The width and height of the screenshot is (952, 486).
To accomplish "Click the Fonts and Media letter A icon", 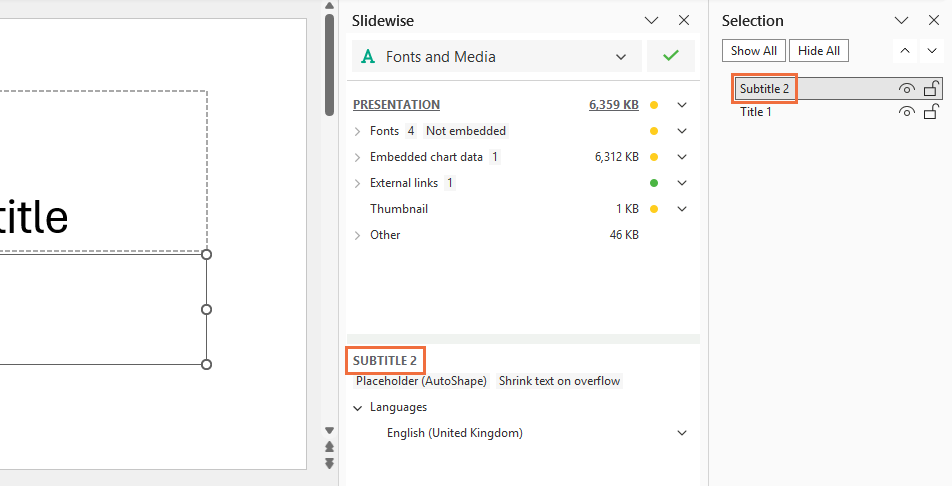I will click(368, 56).
